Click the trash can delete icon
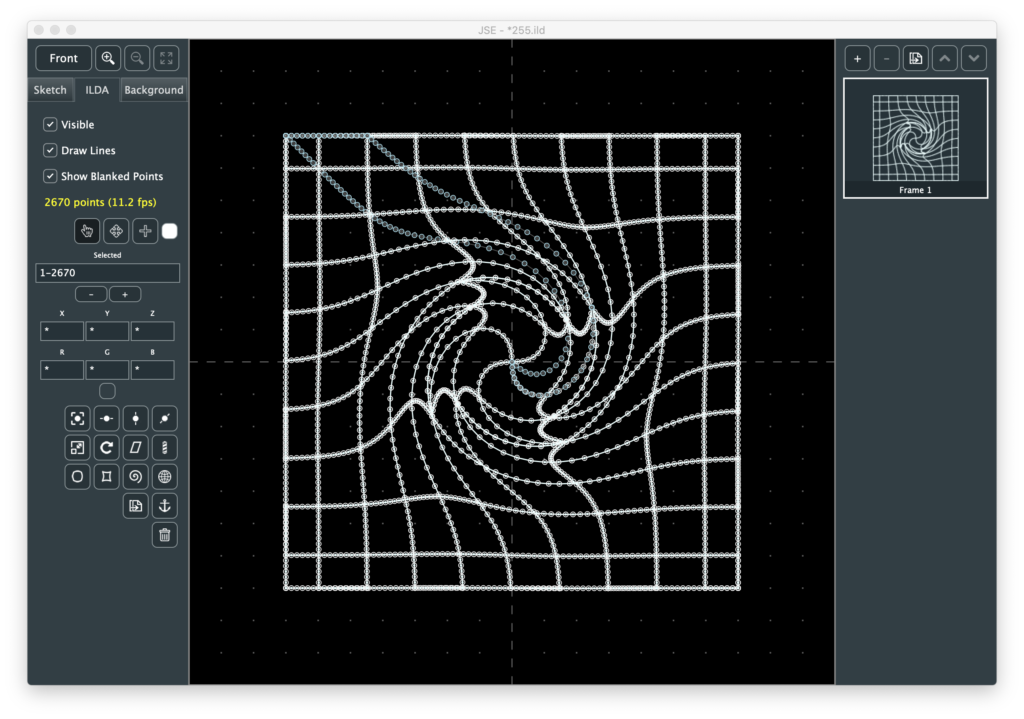Screen dimensions: 1024x719 165,535
